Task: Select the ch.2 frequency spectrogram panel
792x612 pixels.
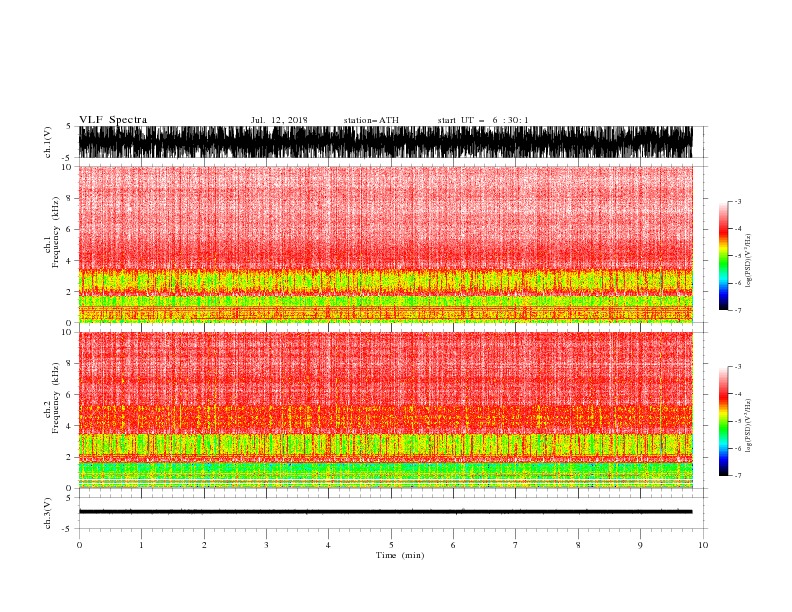Action: (x=386, y=410)
